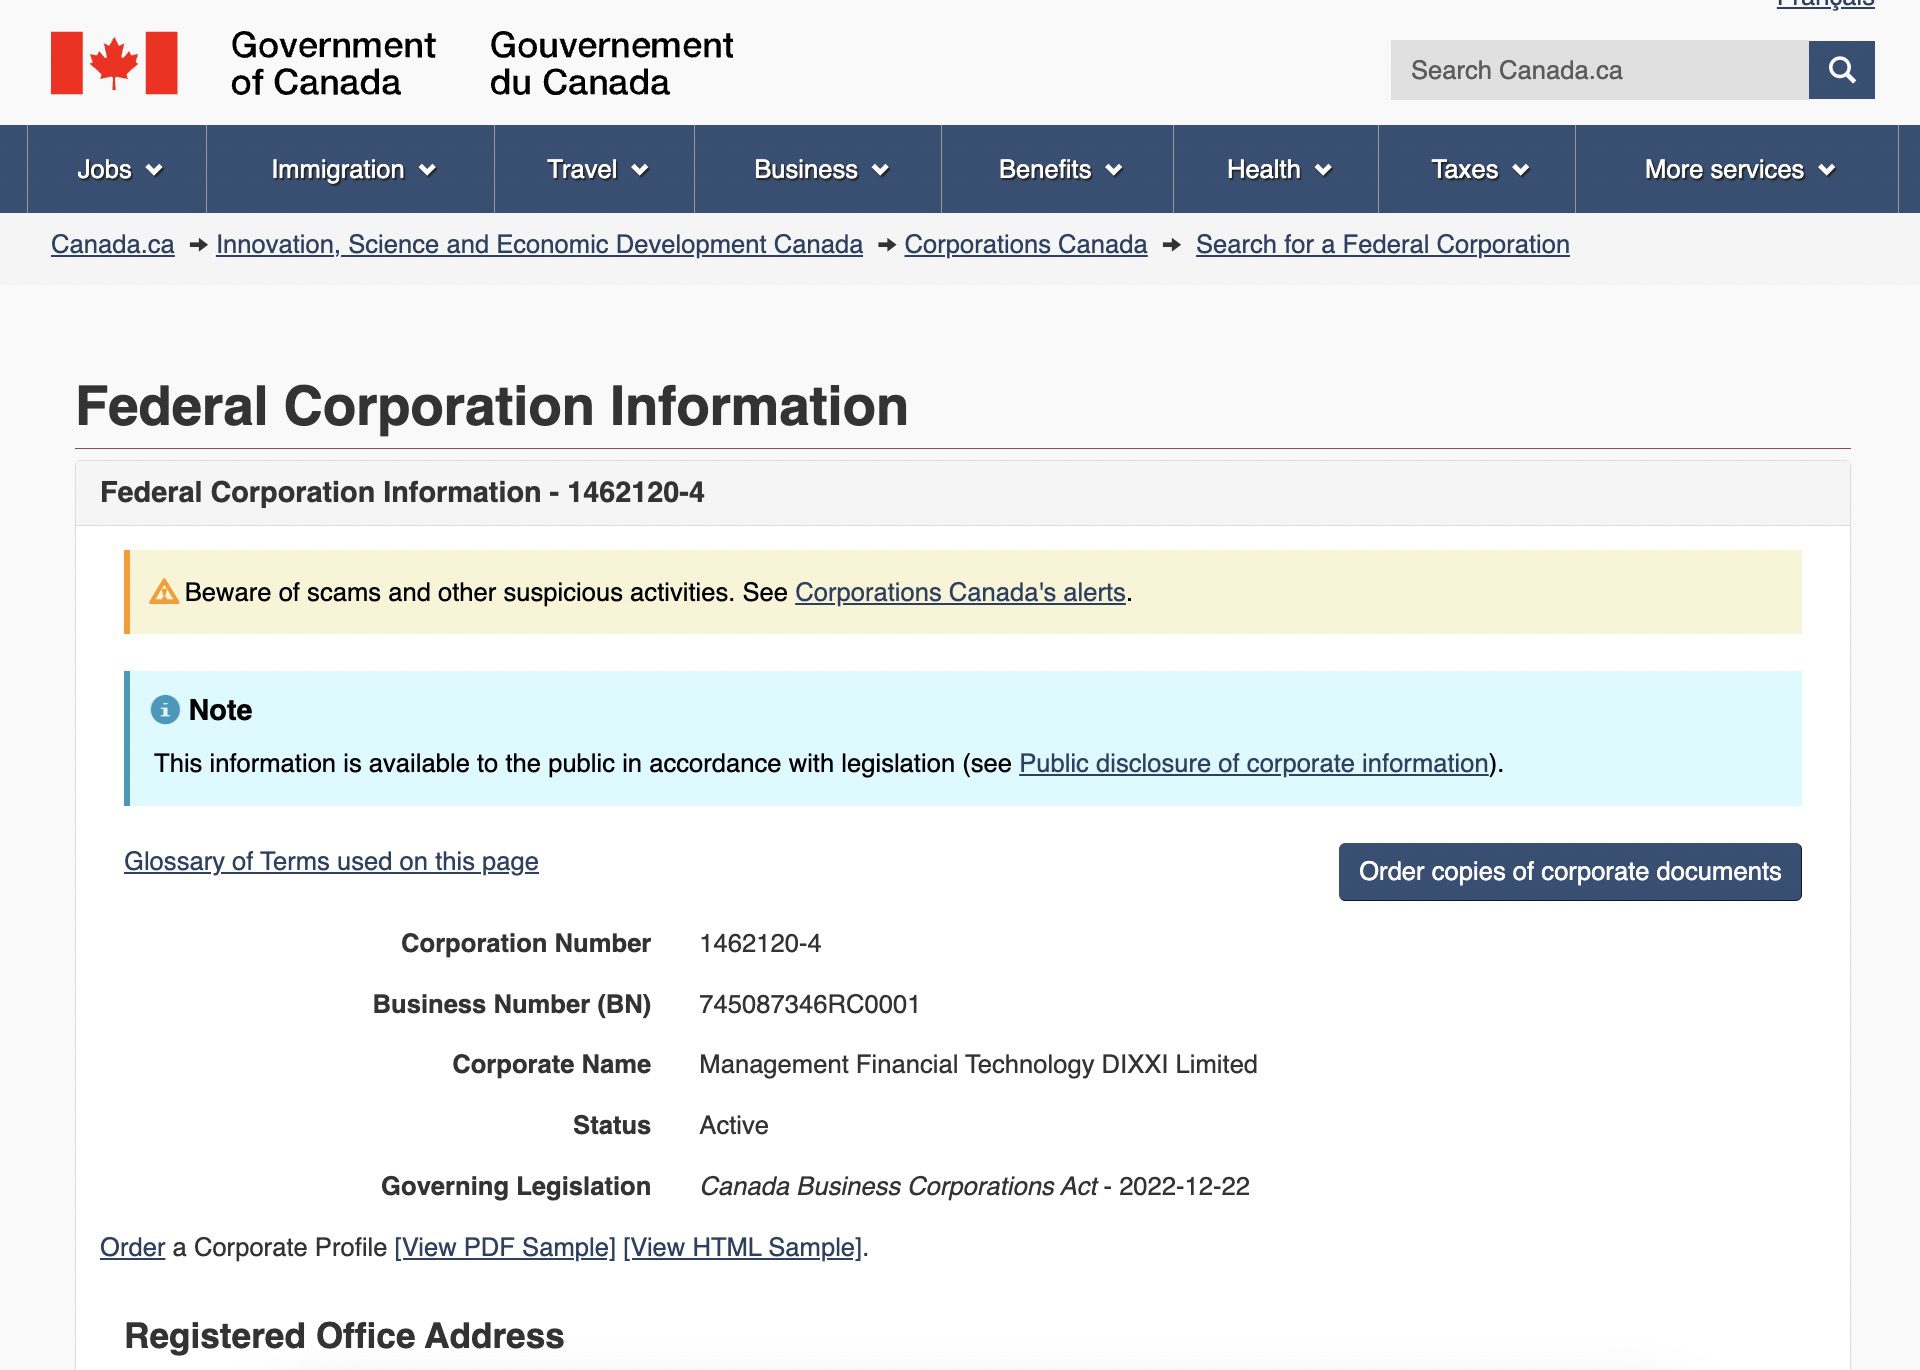This screenshot has height=1370, width=1920.
Task: Open Search for a Federal Corporation breadcrumb
Action: pyautogui.click(x=1382, y=244)
